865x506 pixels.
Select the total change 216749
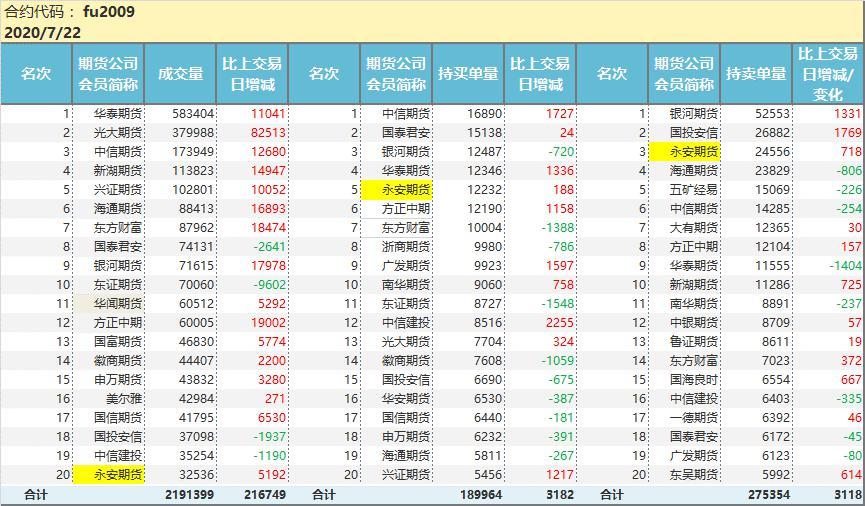coord(265,495)
